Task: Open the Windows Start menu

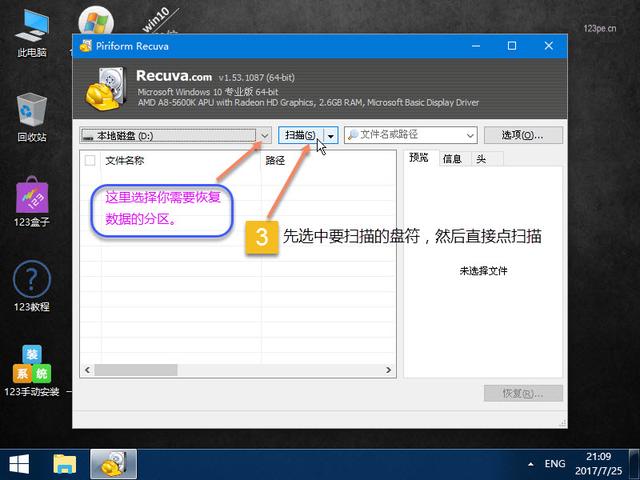Action: point(19,464)
